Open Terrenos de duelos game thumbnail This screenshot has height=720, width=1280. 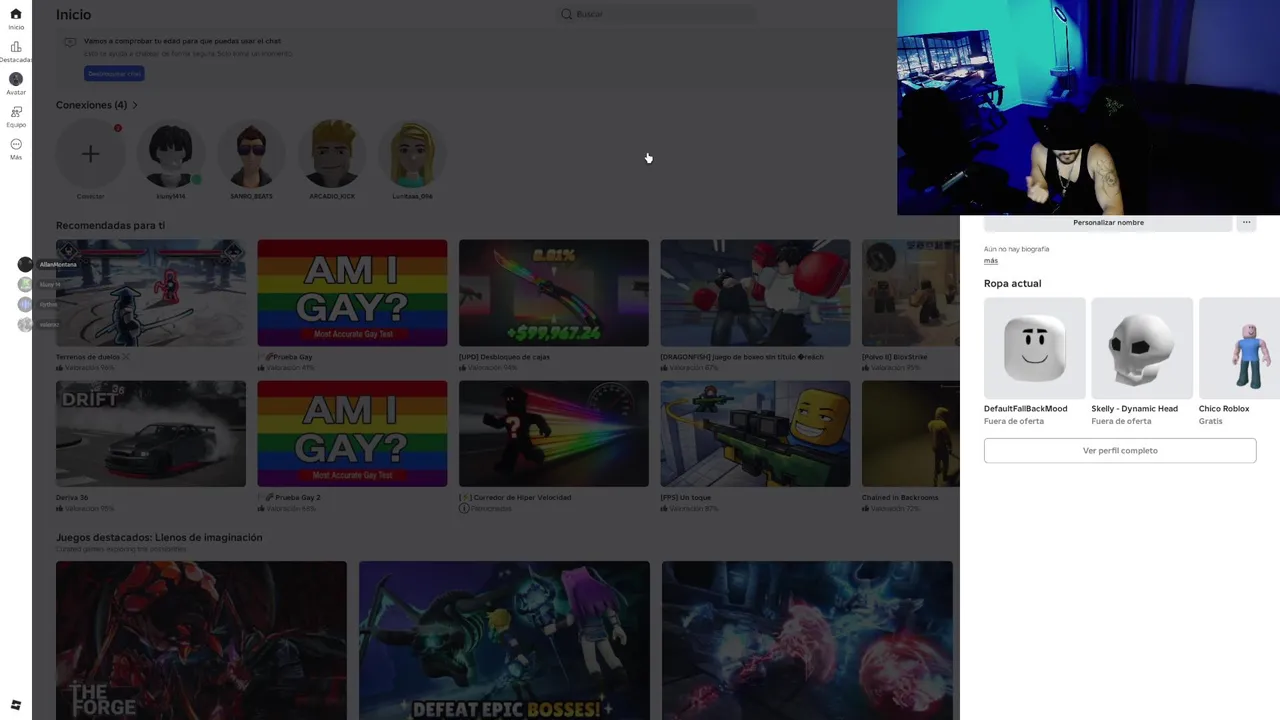tap(151, 293)
